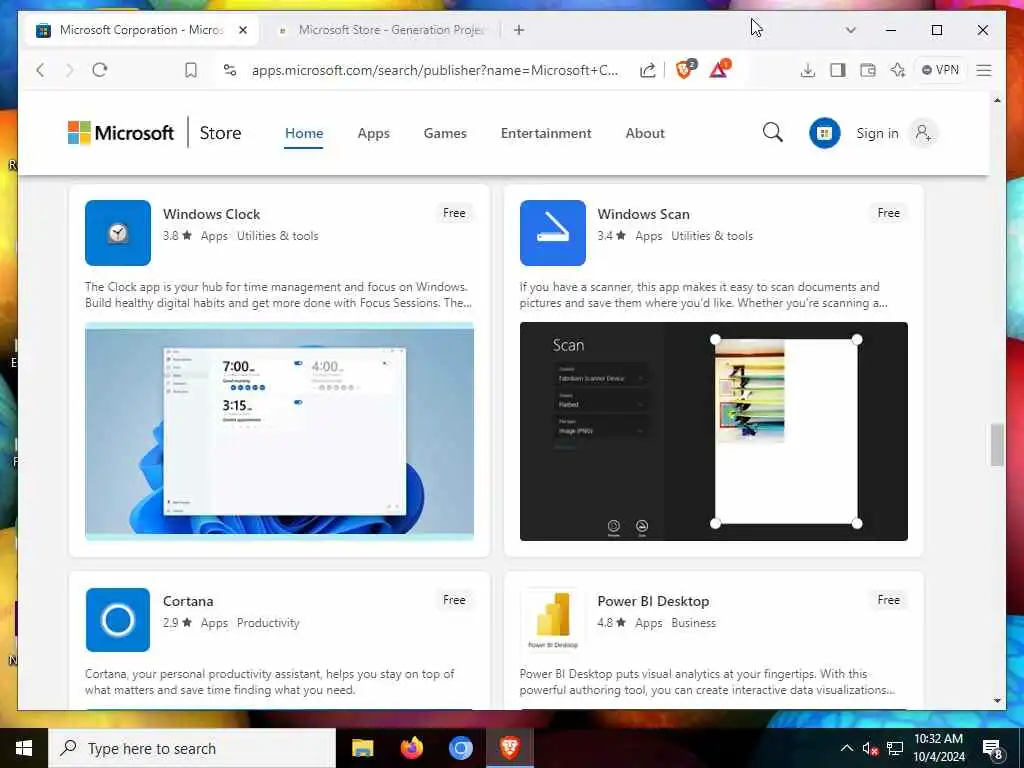This screenshot has height=768, width=1024.
Task: Open the Windows Start menu
Action: point(24,748)
